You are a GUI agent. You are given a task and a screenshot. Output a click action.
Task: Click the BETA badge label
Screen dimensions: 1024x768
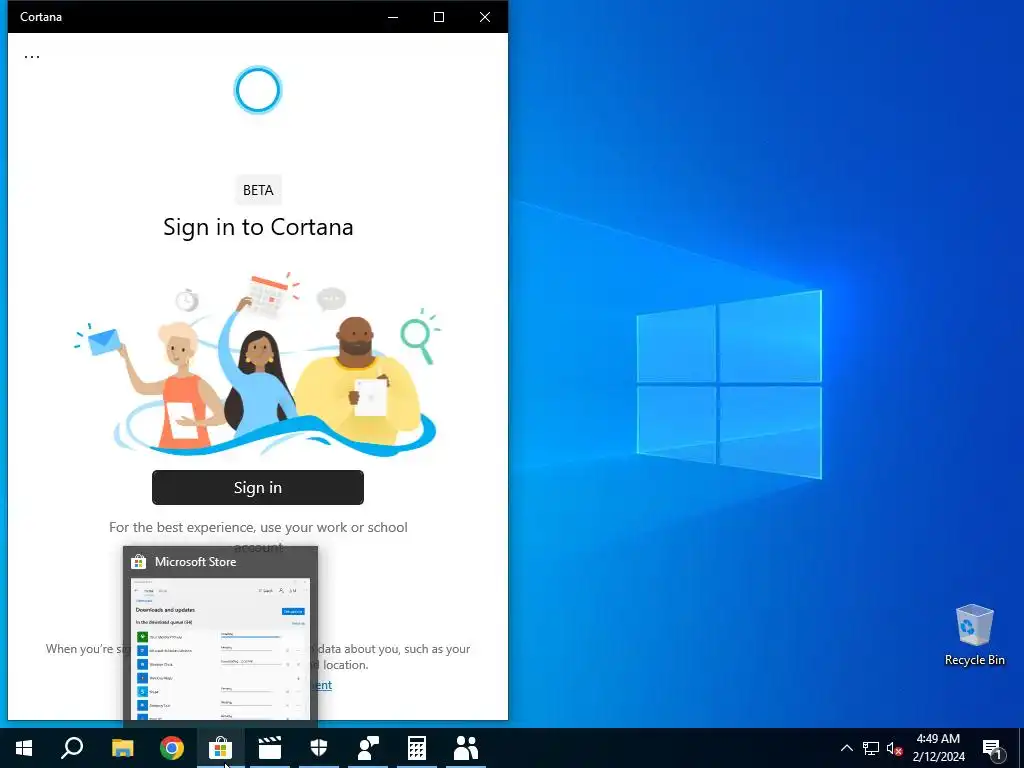coord(258,190)
